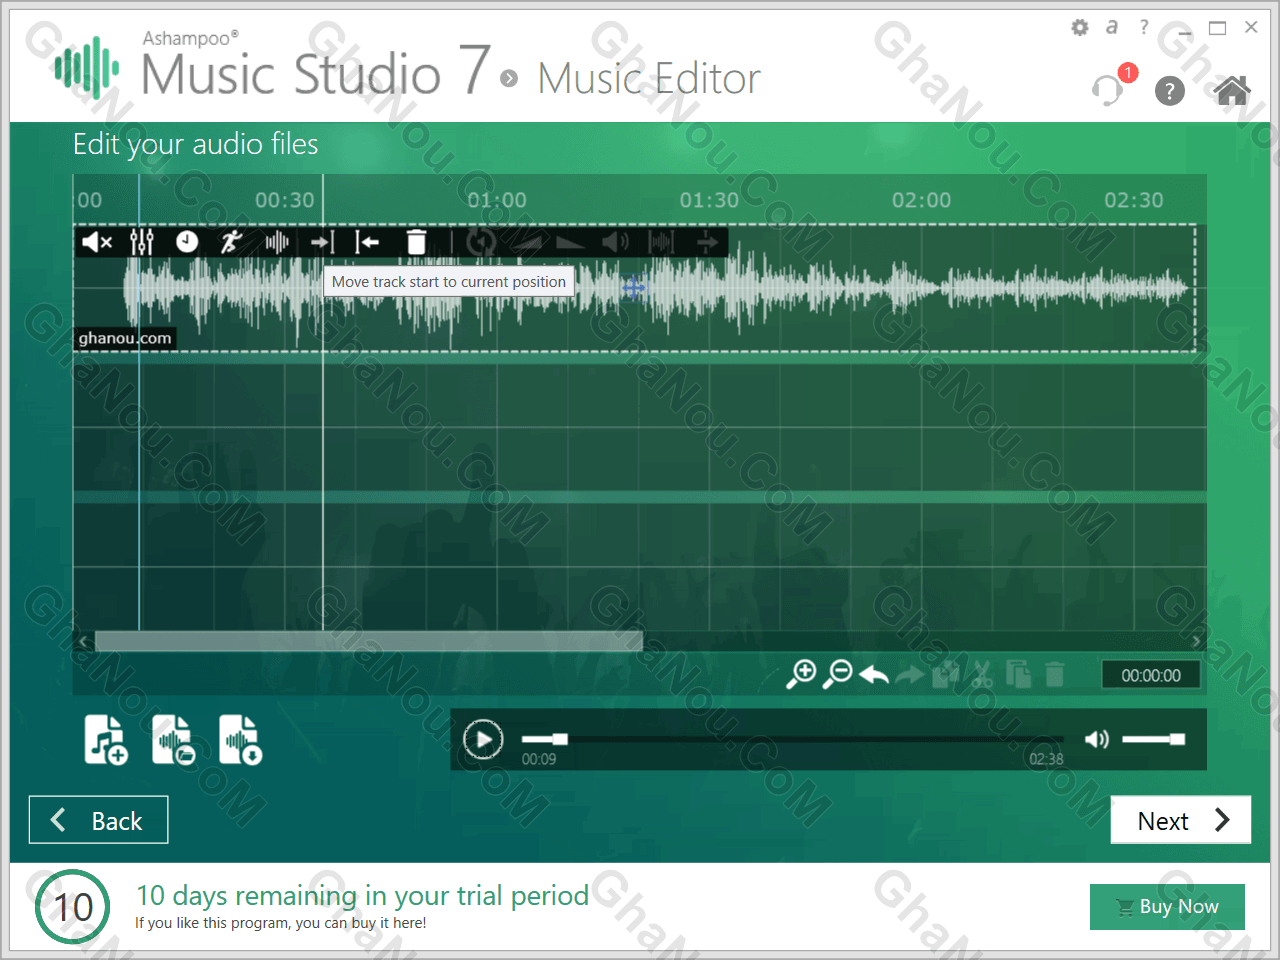Click the clock tempo icon on track
The height and width of the screenshot is (960, 1280).
187,242
